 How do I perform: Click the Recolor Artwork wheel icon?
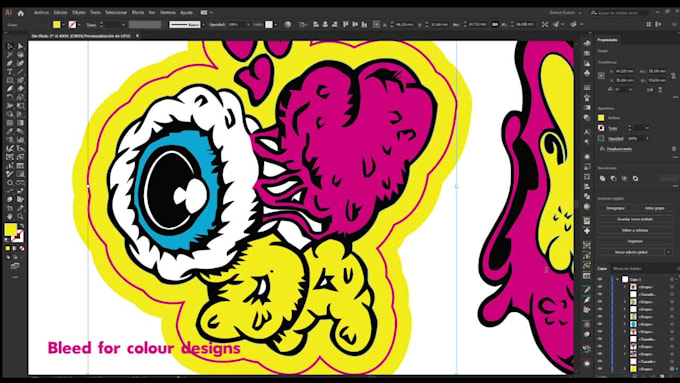click(x=288, y=25)
